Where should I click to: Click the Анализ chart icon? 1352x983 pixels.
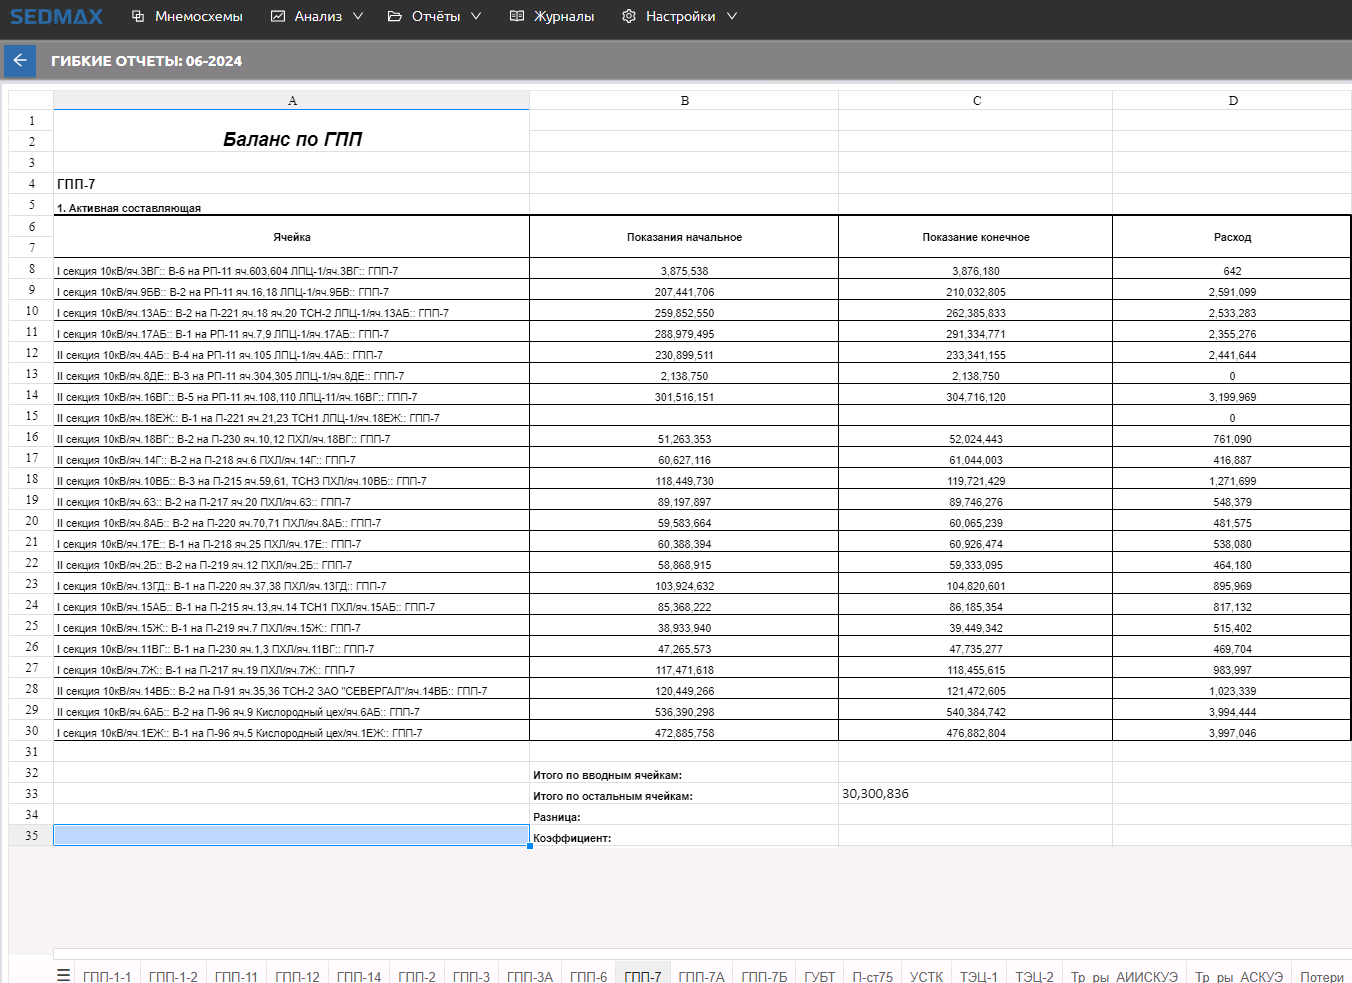(278, 16)
